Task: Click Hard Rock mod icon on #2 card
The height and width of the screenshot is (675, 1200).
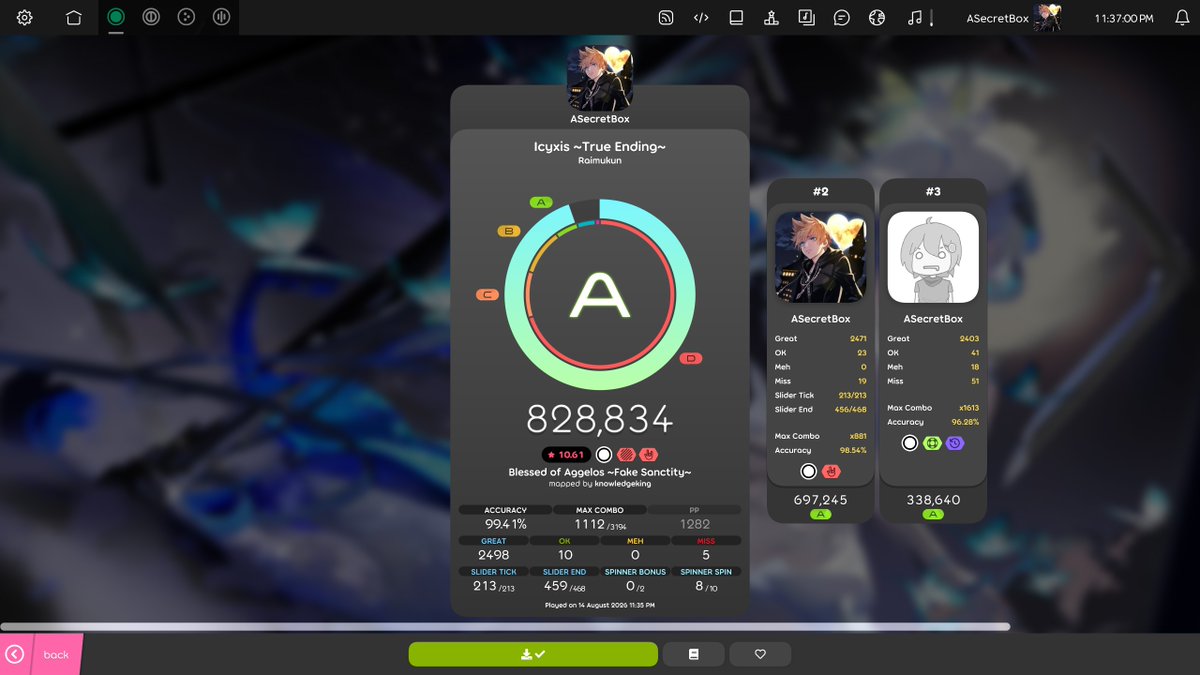Action: (x=831, y=471)
